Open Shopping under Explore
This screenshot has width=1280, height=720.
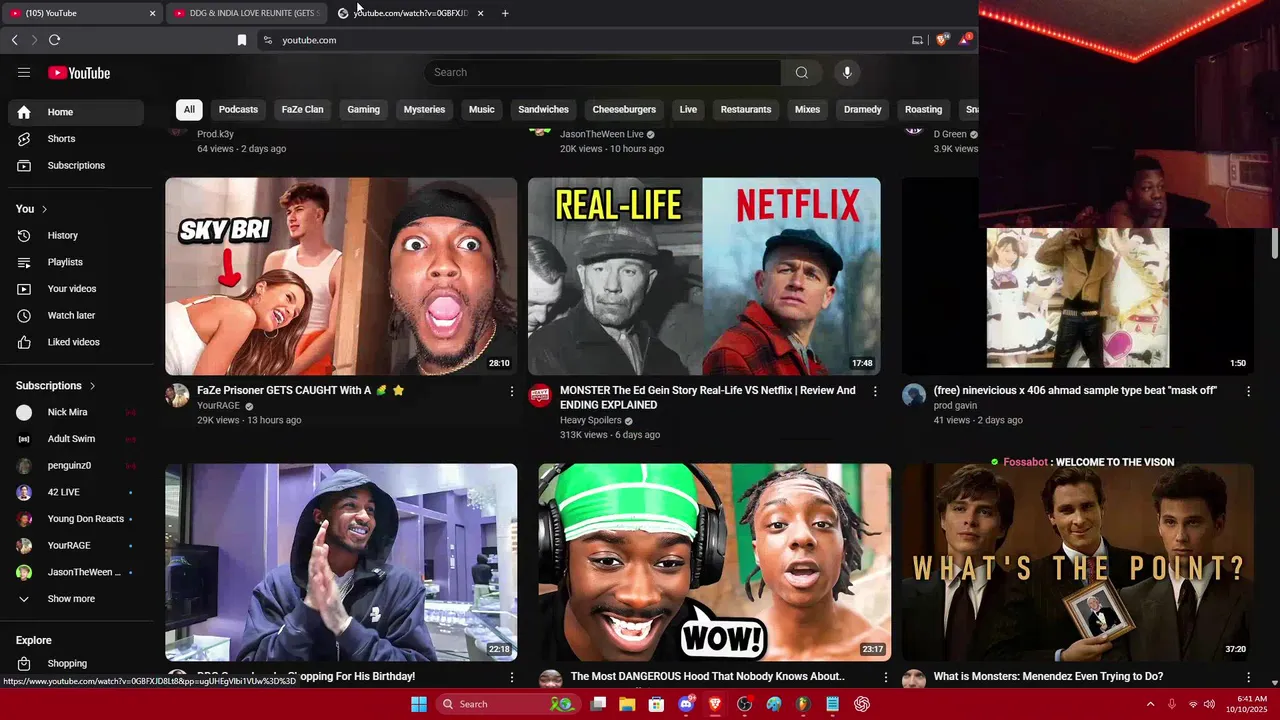(76, 663)
